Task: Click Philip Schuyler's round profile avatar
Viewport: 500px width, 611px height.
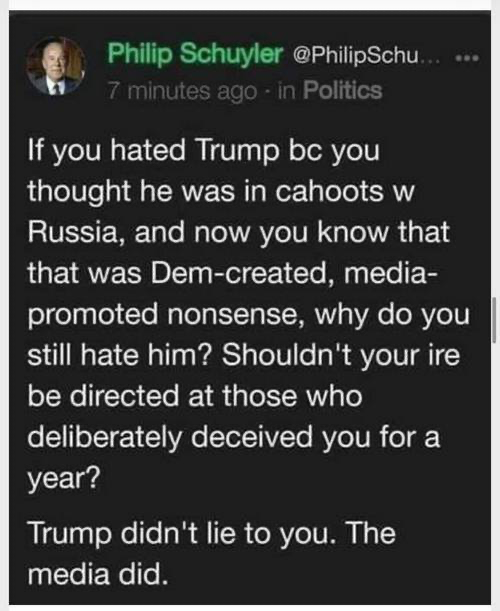Action: click(x=56, y=67)
